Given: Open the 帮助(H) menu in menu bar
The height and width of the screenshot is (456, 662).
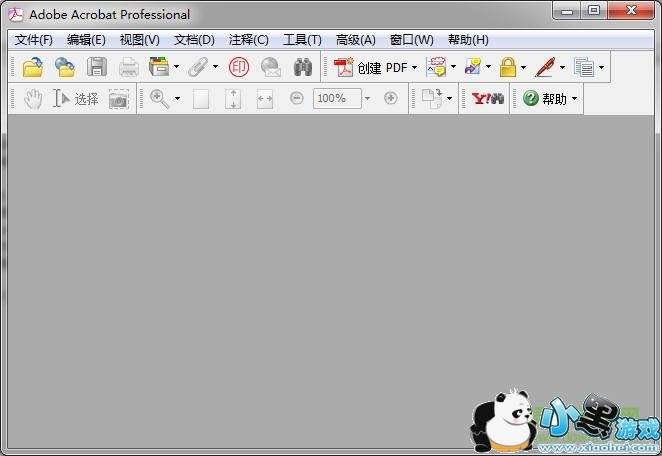Looking at the screenshot, I should [468, 40].
